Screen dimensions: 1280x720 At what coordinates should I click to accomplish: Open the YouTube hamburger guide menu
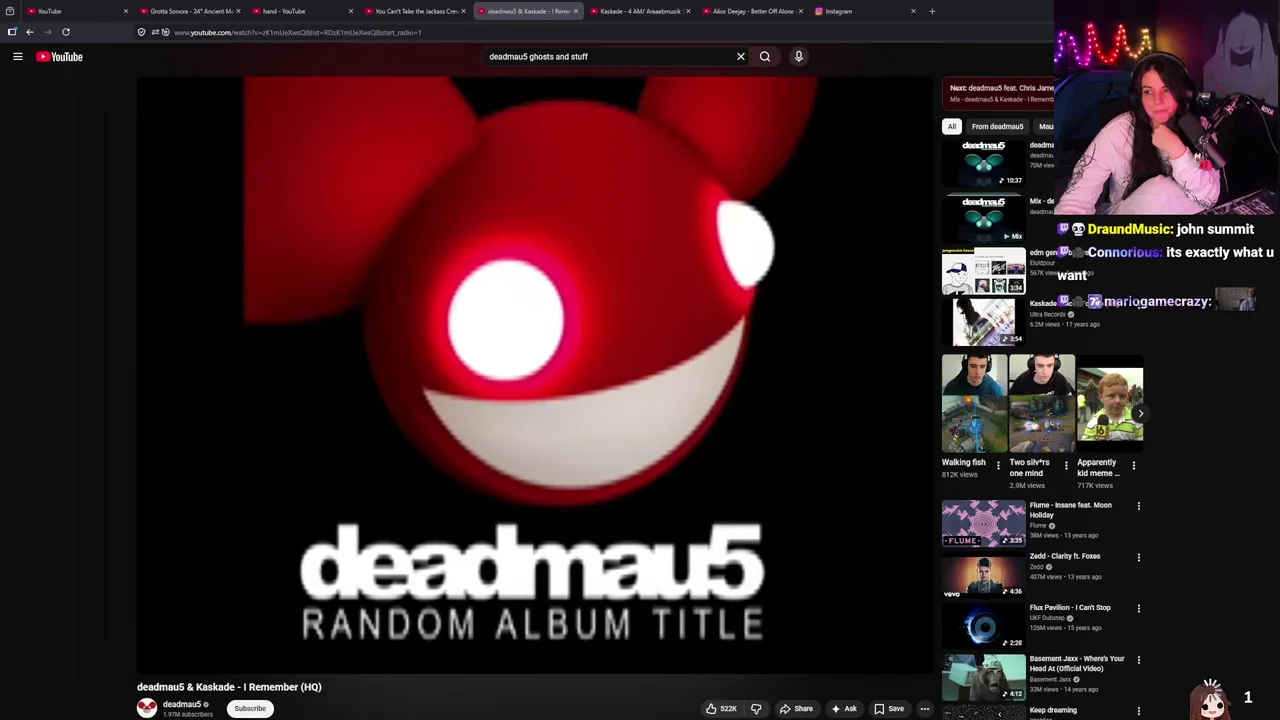pos(17,57)
